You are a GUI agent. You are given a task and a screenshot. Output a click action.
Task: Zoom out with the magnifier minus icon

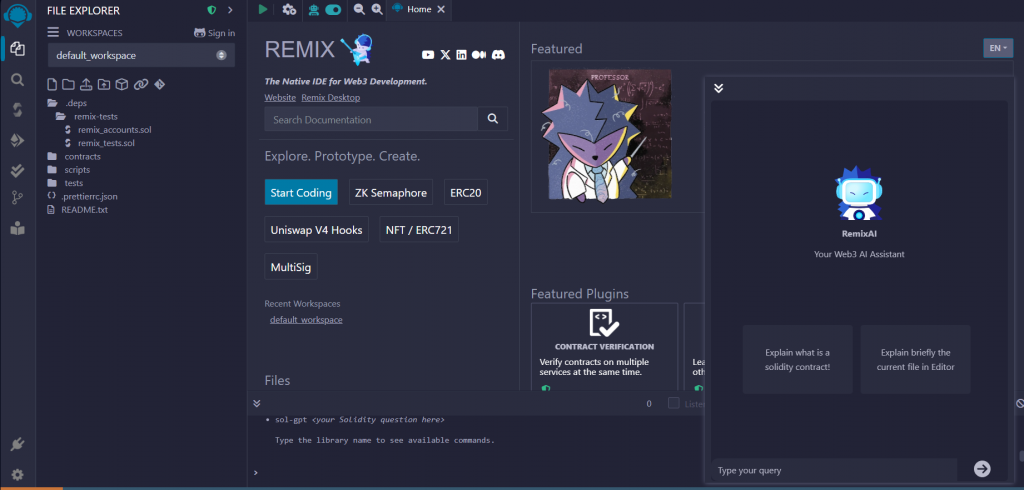click(359, 9)
